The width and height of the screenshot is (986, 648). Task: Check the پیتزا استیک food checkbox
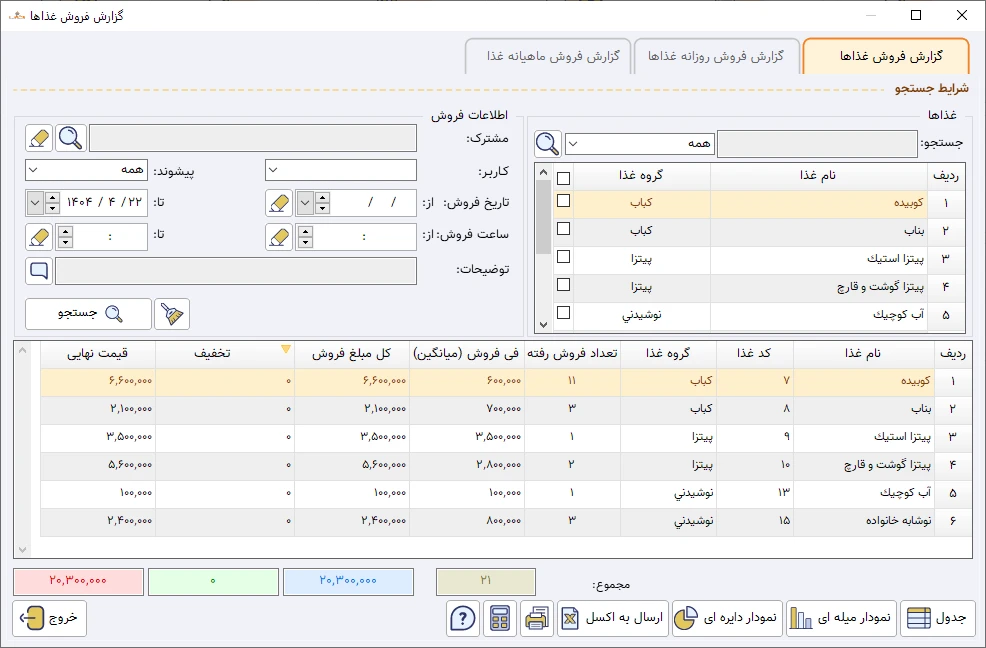pos(564,257)
